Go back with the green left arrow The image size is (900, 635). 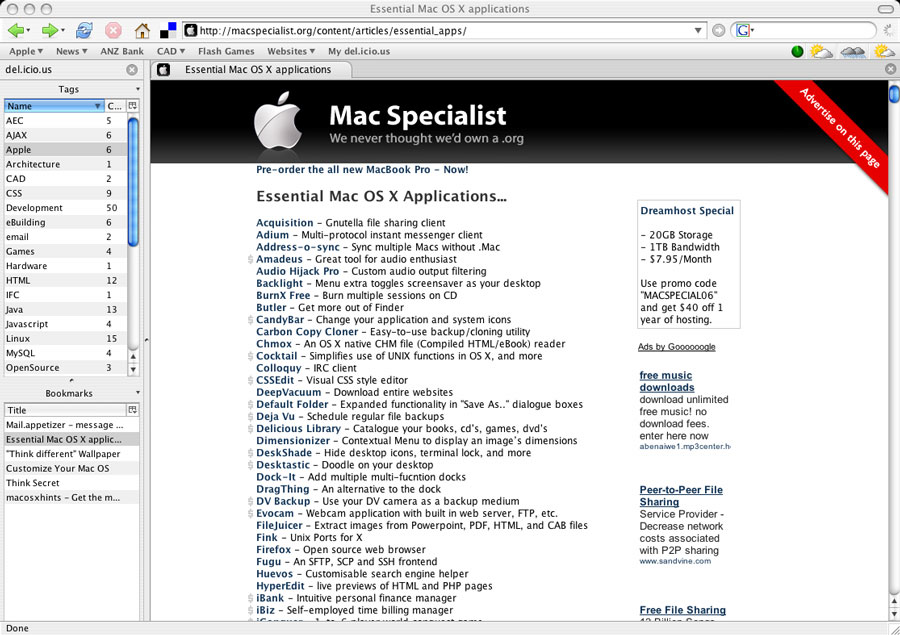click(16, 30)
